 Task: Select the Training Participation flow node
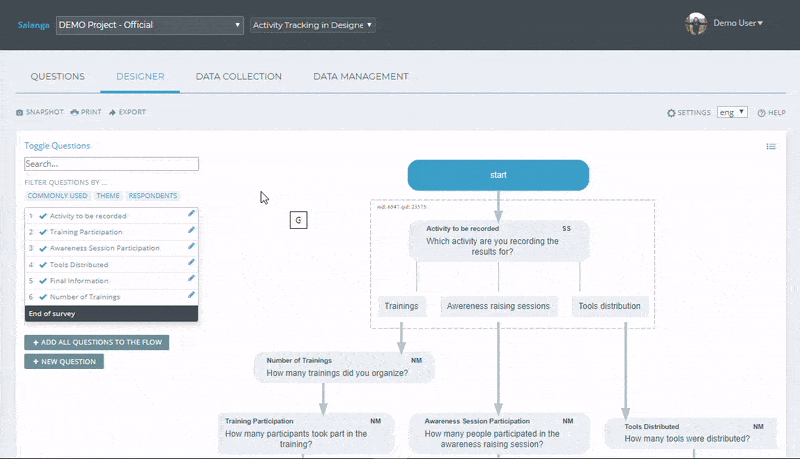[307, 434]
